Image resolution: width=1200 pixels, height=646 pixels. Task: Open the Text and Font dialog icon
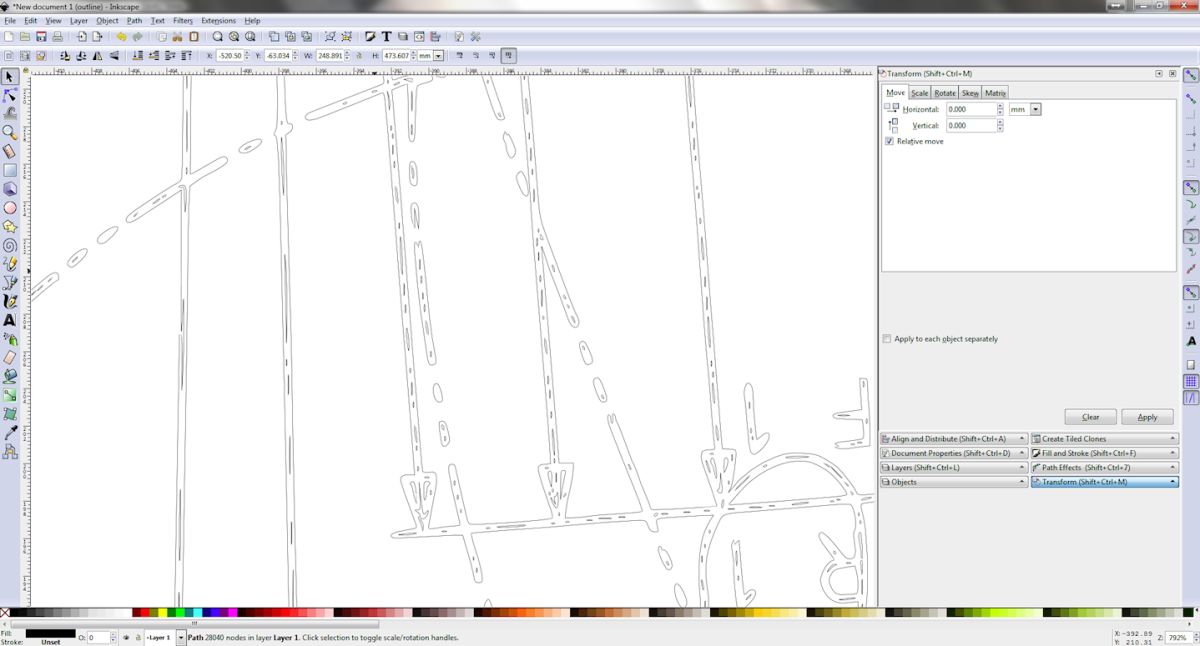386,37
